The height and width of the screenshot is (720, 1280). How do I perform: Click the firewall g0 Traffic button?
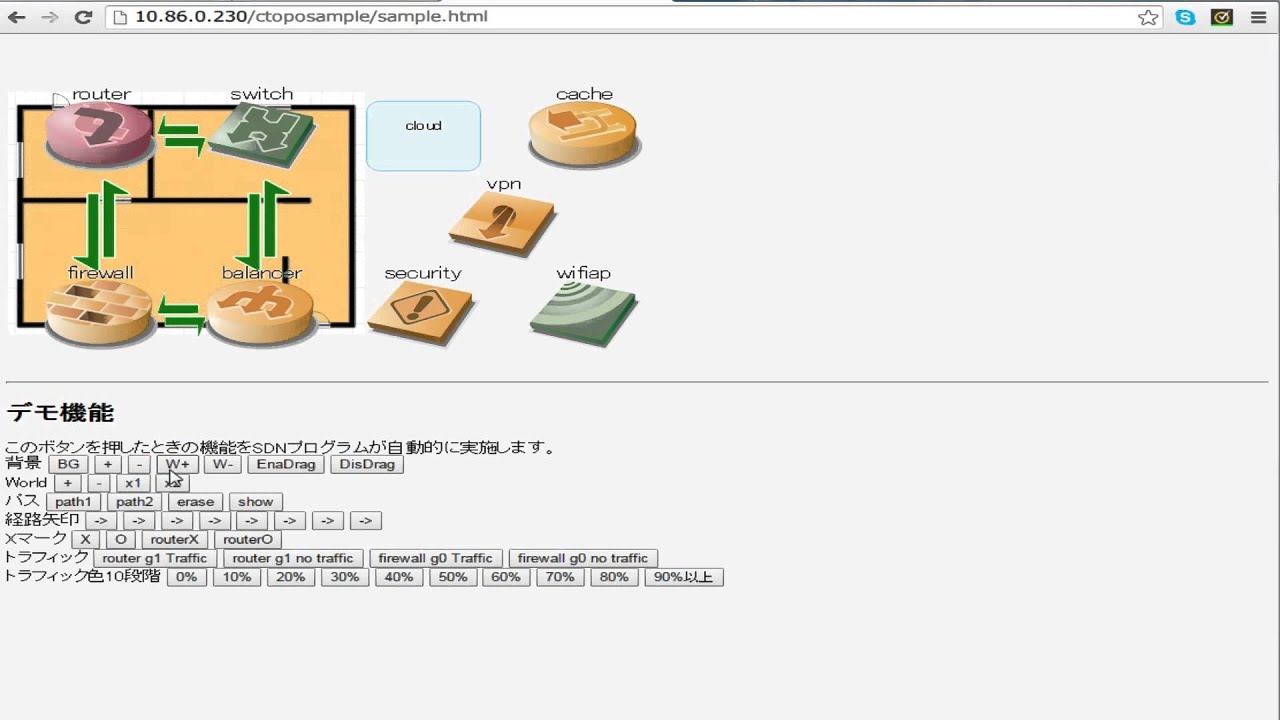pyautogui.click(x=435, y=559)
